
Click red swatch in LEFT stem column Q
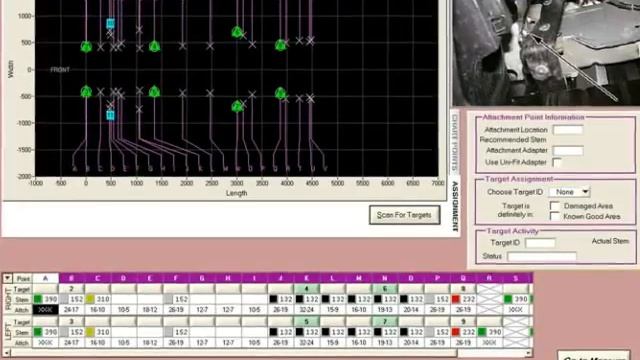coord(456,332)
